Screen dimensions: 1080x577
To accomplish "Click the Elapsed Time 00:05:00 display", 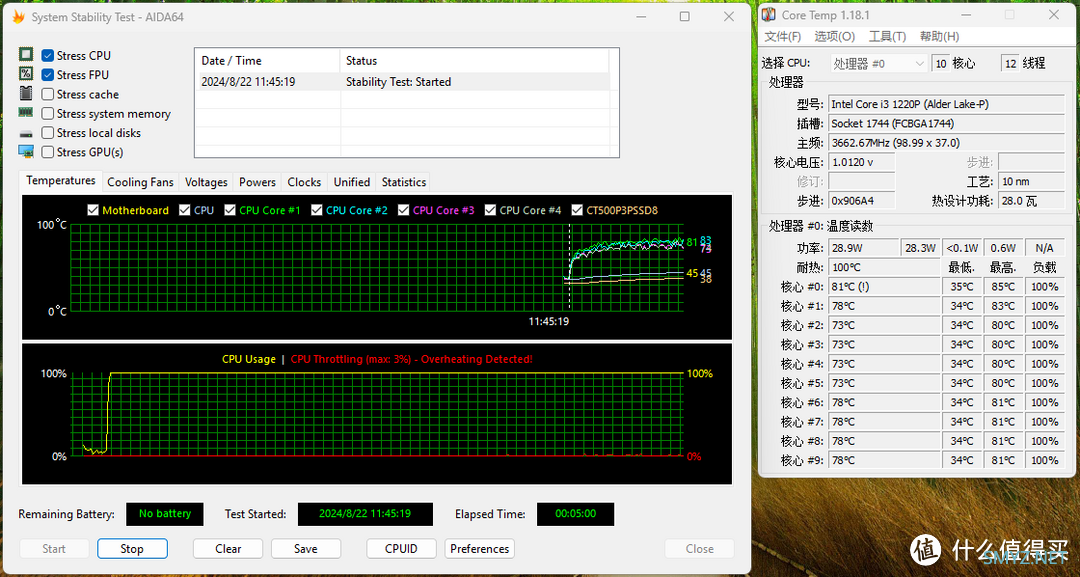I will [575, 514].
